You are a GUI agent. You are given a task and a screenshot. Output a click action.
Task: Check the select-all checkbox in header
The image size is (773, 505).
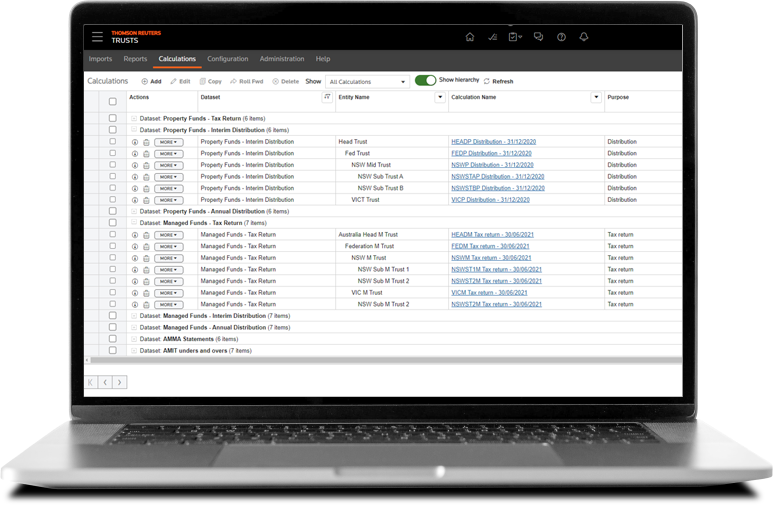point(113,101)
